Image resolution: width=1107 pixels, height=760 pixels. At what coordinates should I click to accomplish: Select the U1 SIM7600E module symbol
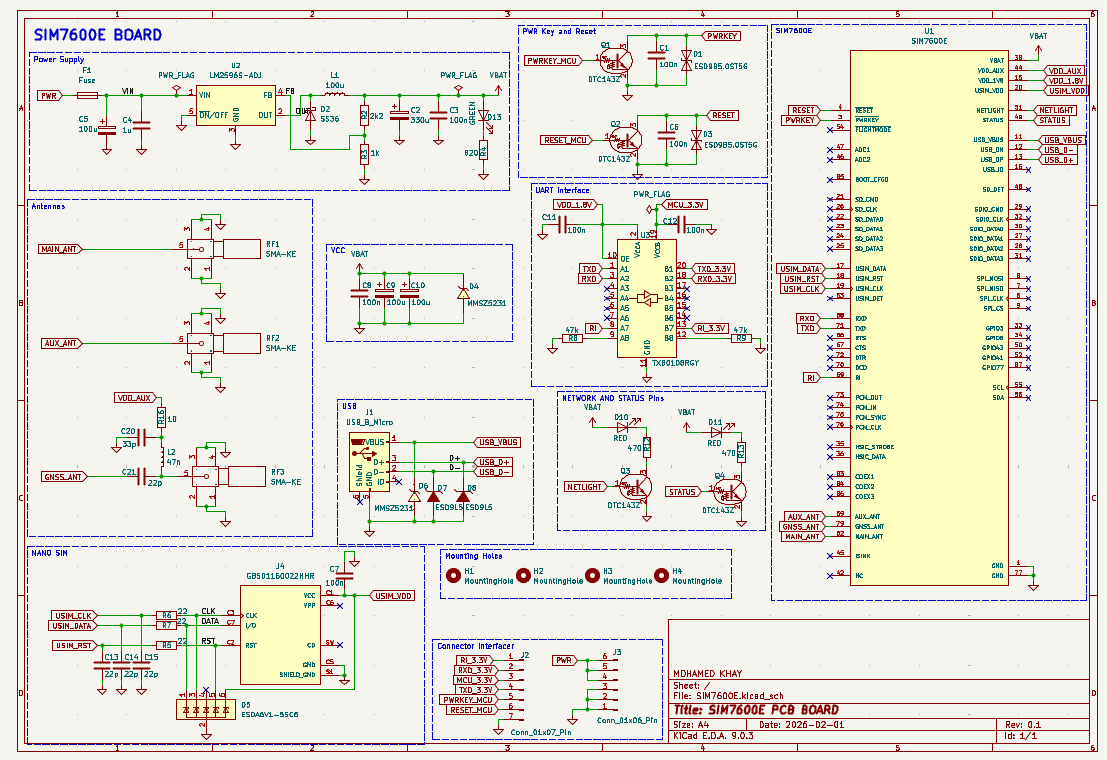coord(929,317)
